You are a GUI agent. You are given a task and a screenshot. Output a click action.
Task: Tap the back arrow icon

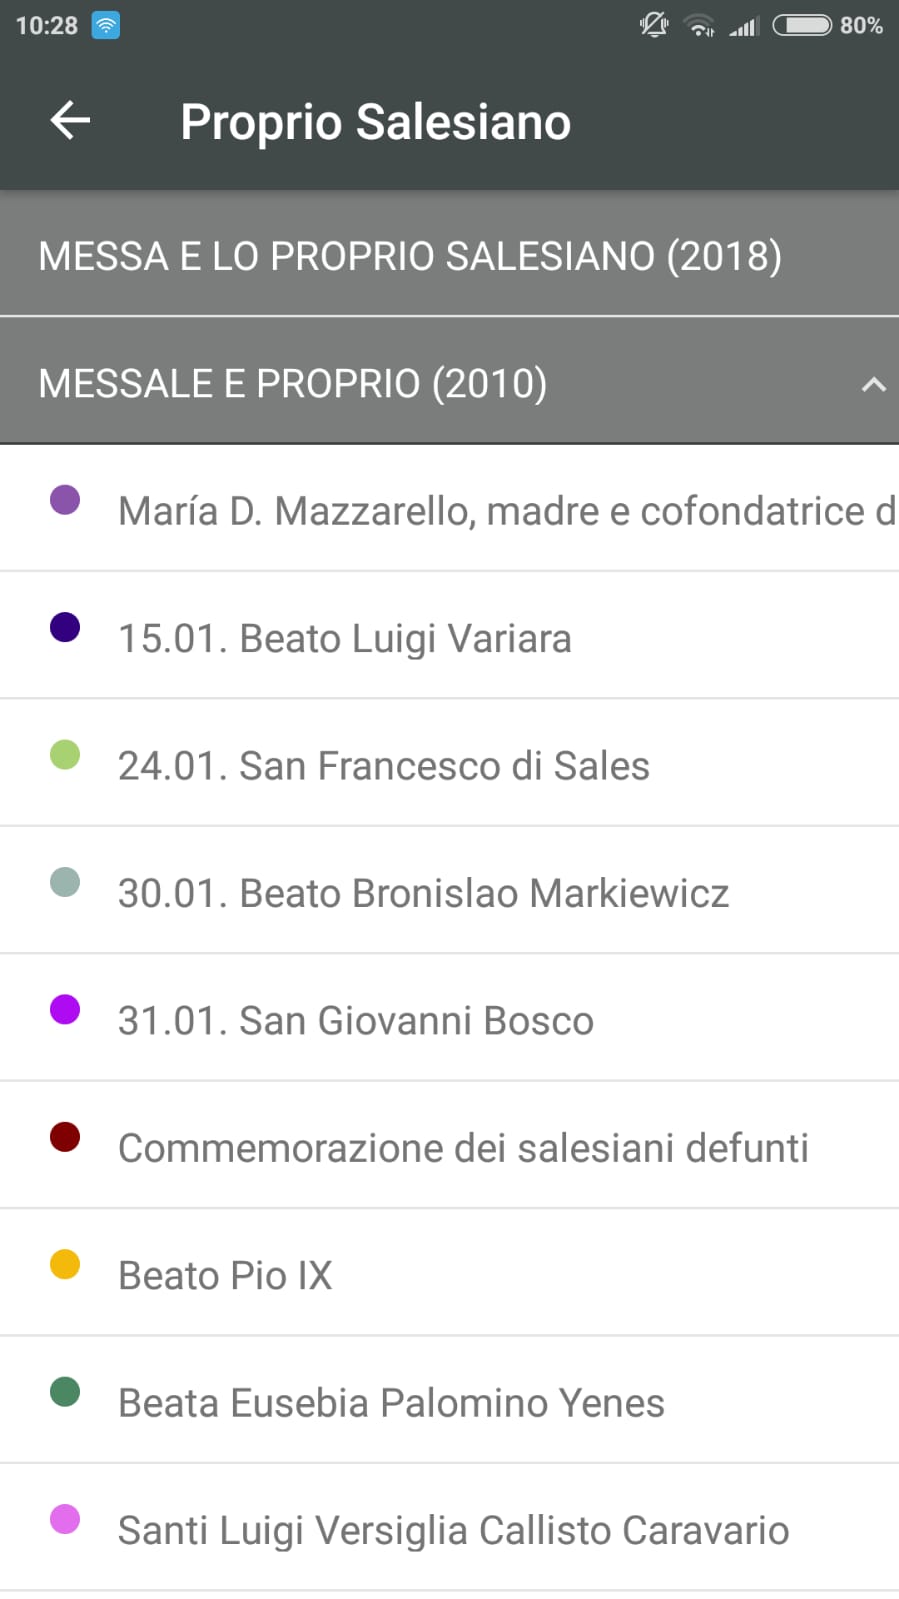click(70, 121)
